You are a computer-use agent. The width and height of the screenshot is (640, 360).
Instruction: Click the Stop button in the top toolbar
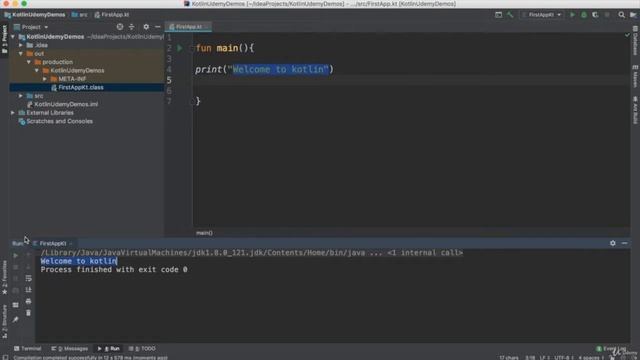[607, 15]
